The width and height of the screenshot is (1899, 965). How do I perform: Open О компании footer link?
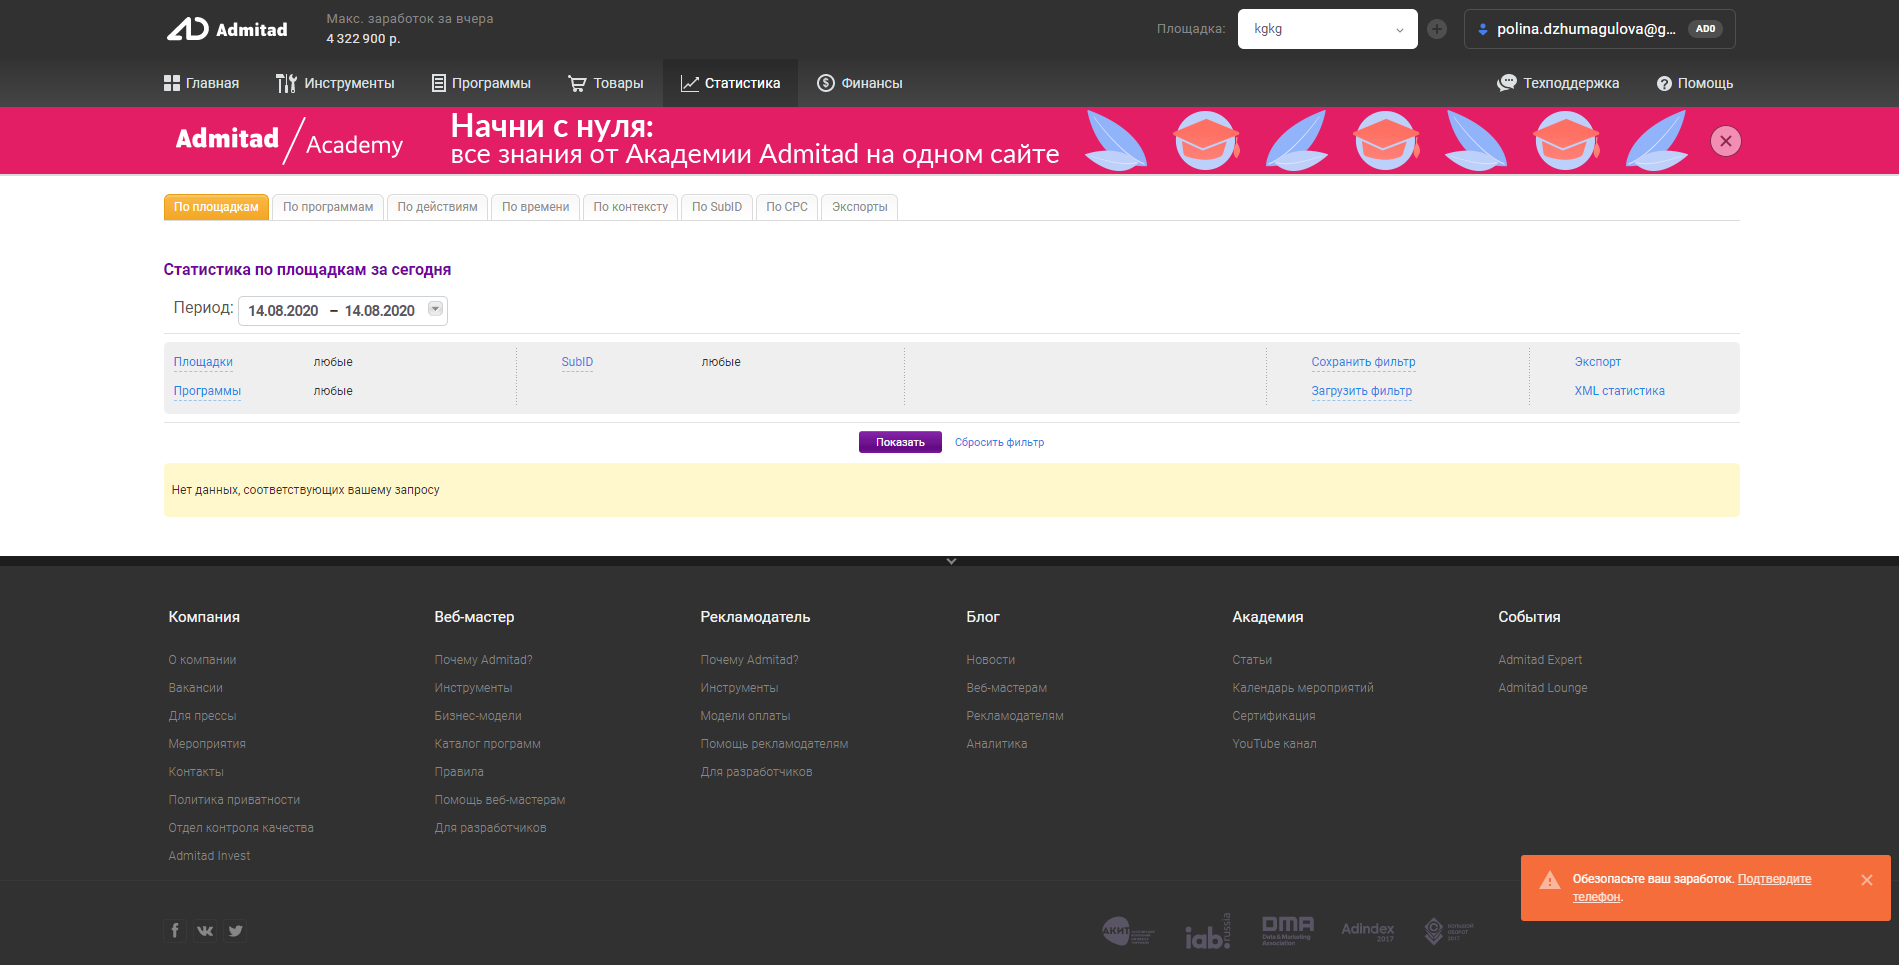(x=203, y=660)
